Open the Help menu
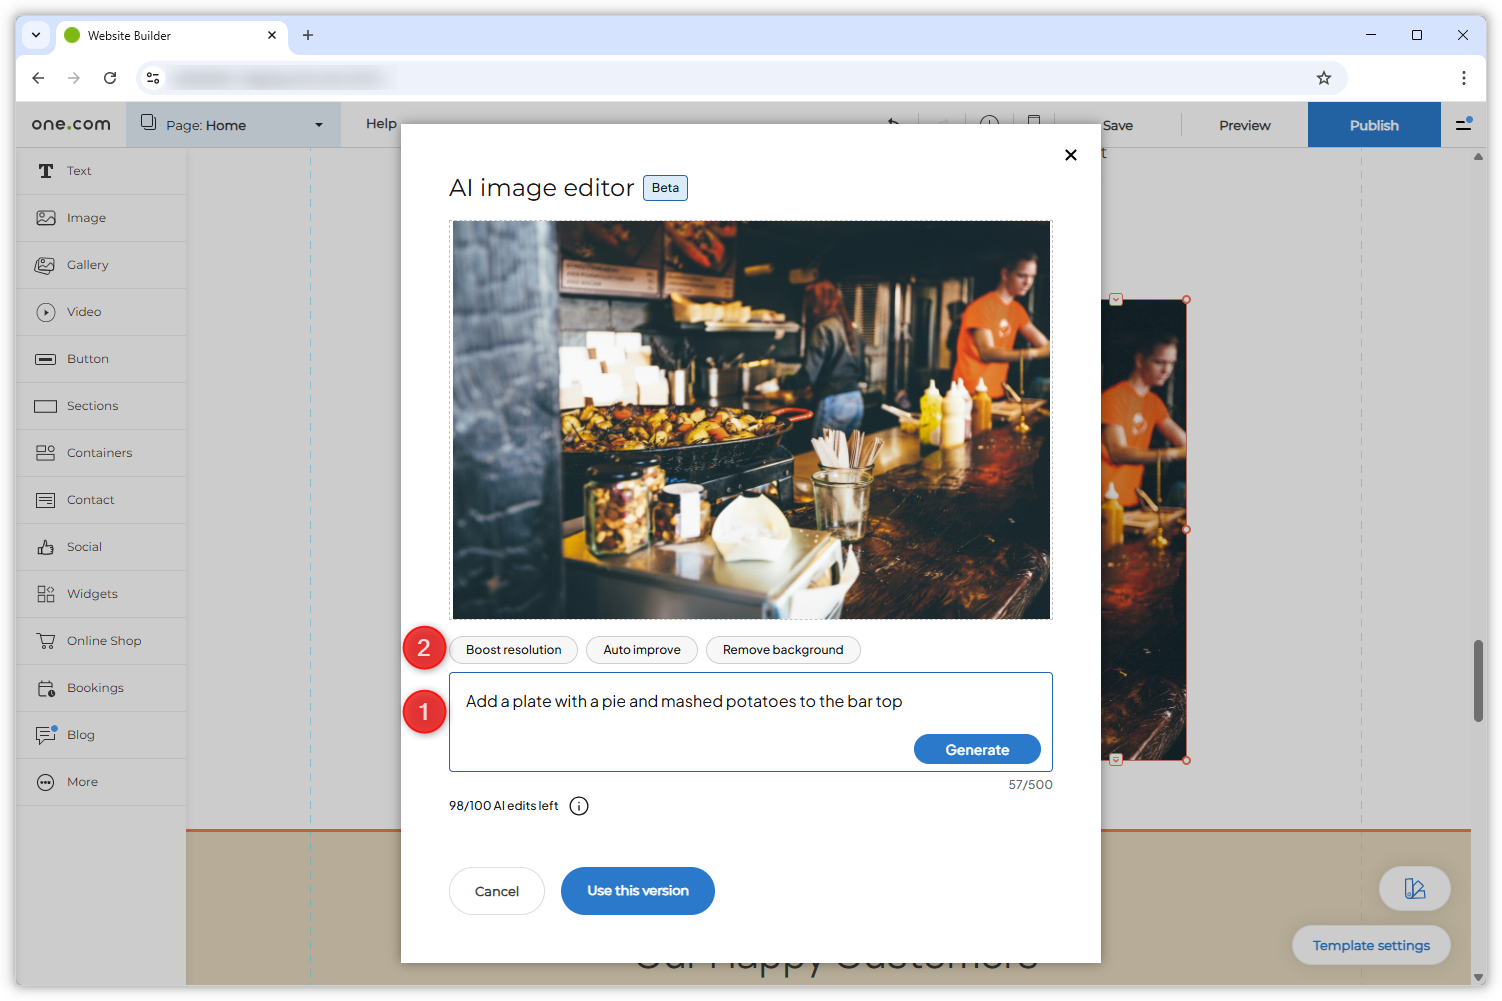Image resolution: width=1502 pixels, height=1001 pixels. click(381, 123)
